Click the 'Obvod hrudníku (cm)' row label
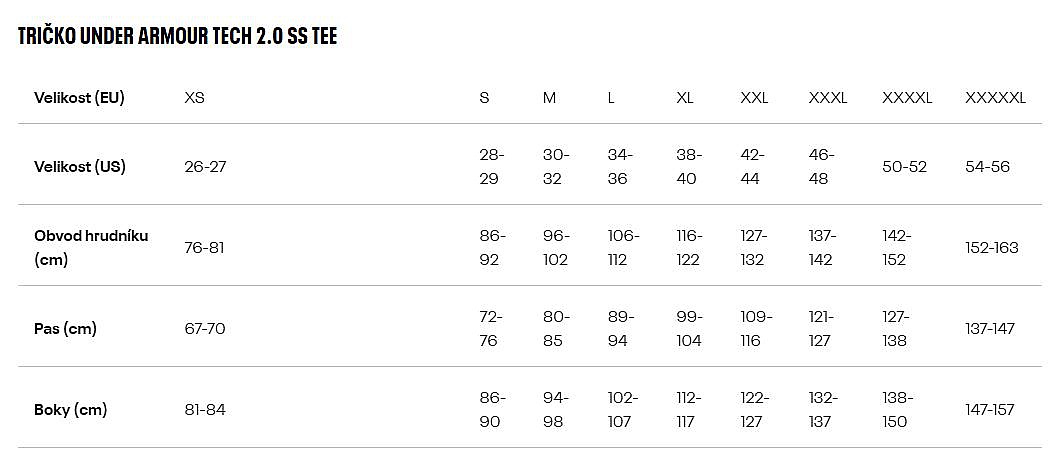Screen dimensions: 1062x458 (x=91, y=247)
